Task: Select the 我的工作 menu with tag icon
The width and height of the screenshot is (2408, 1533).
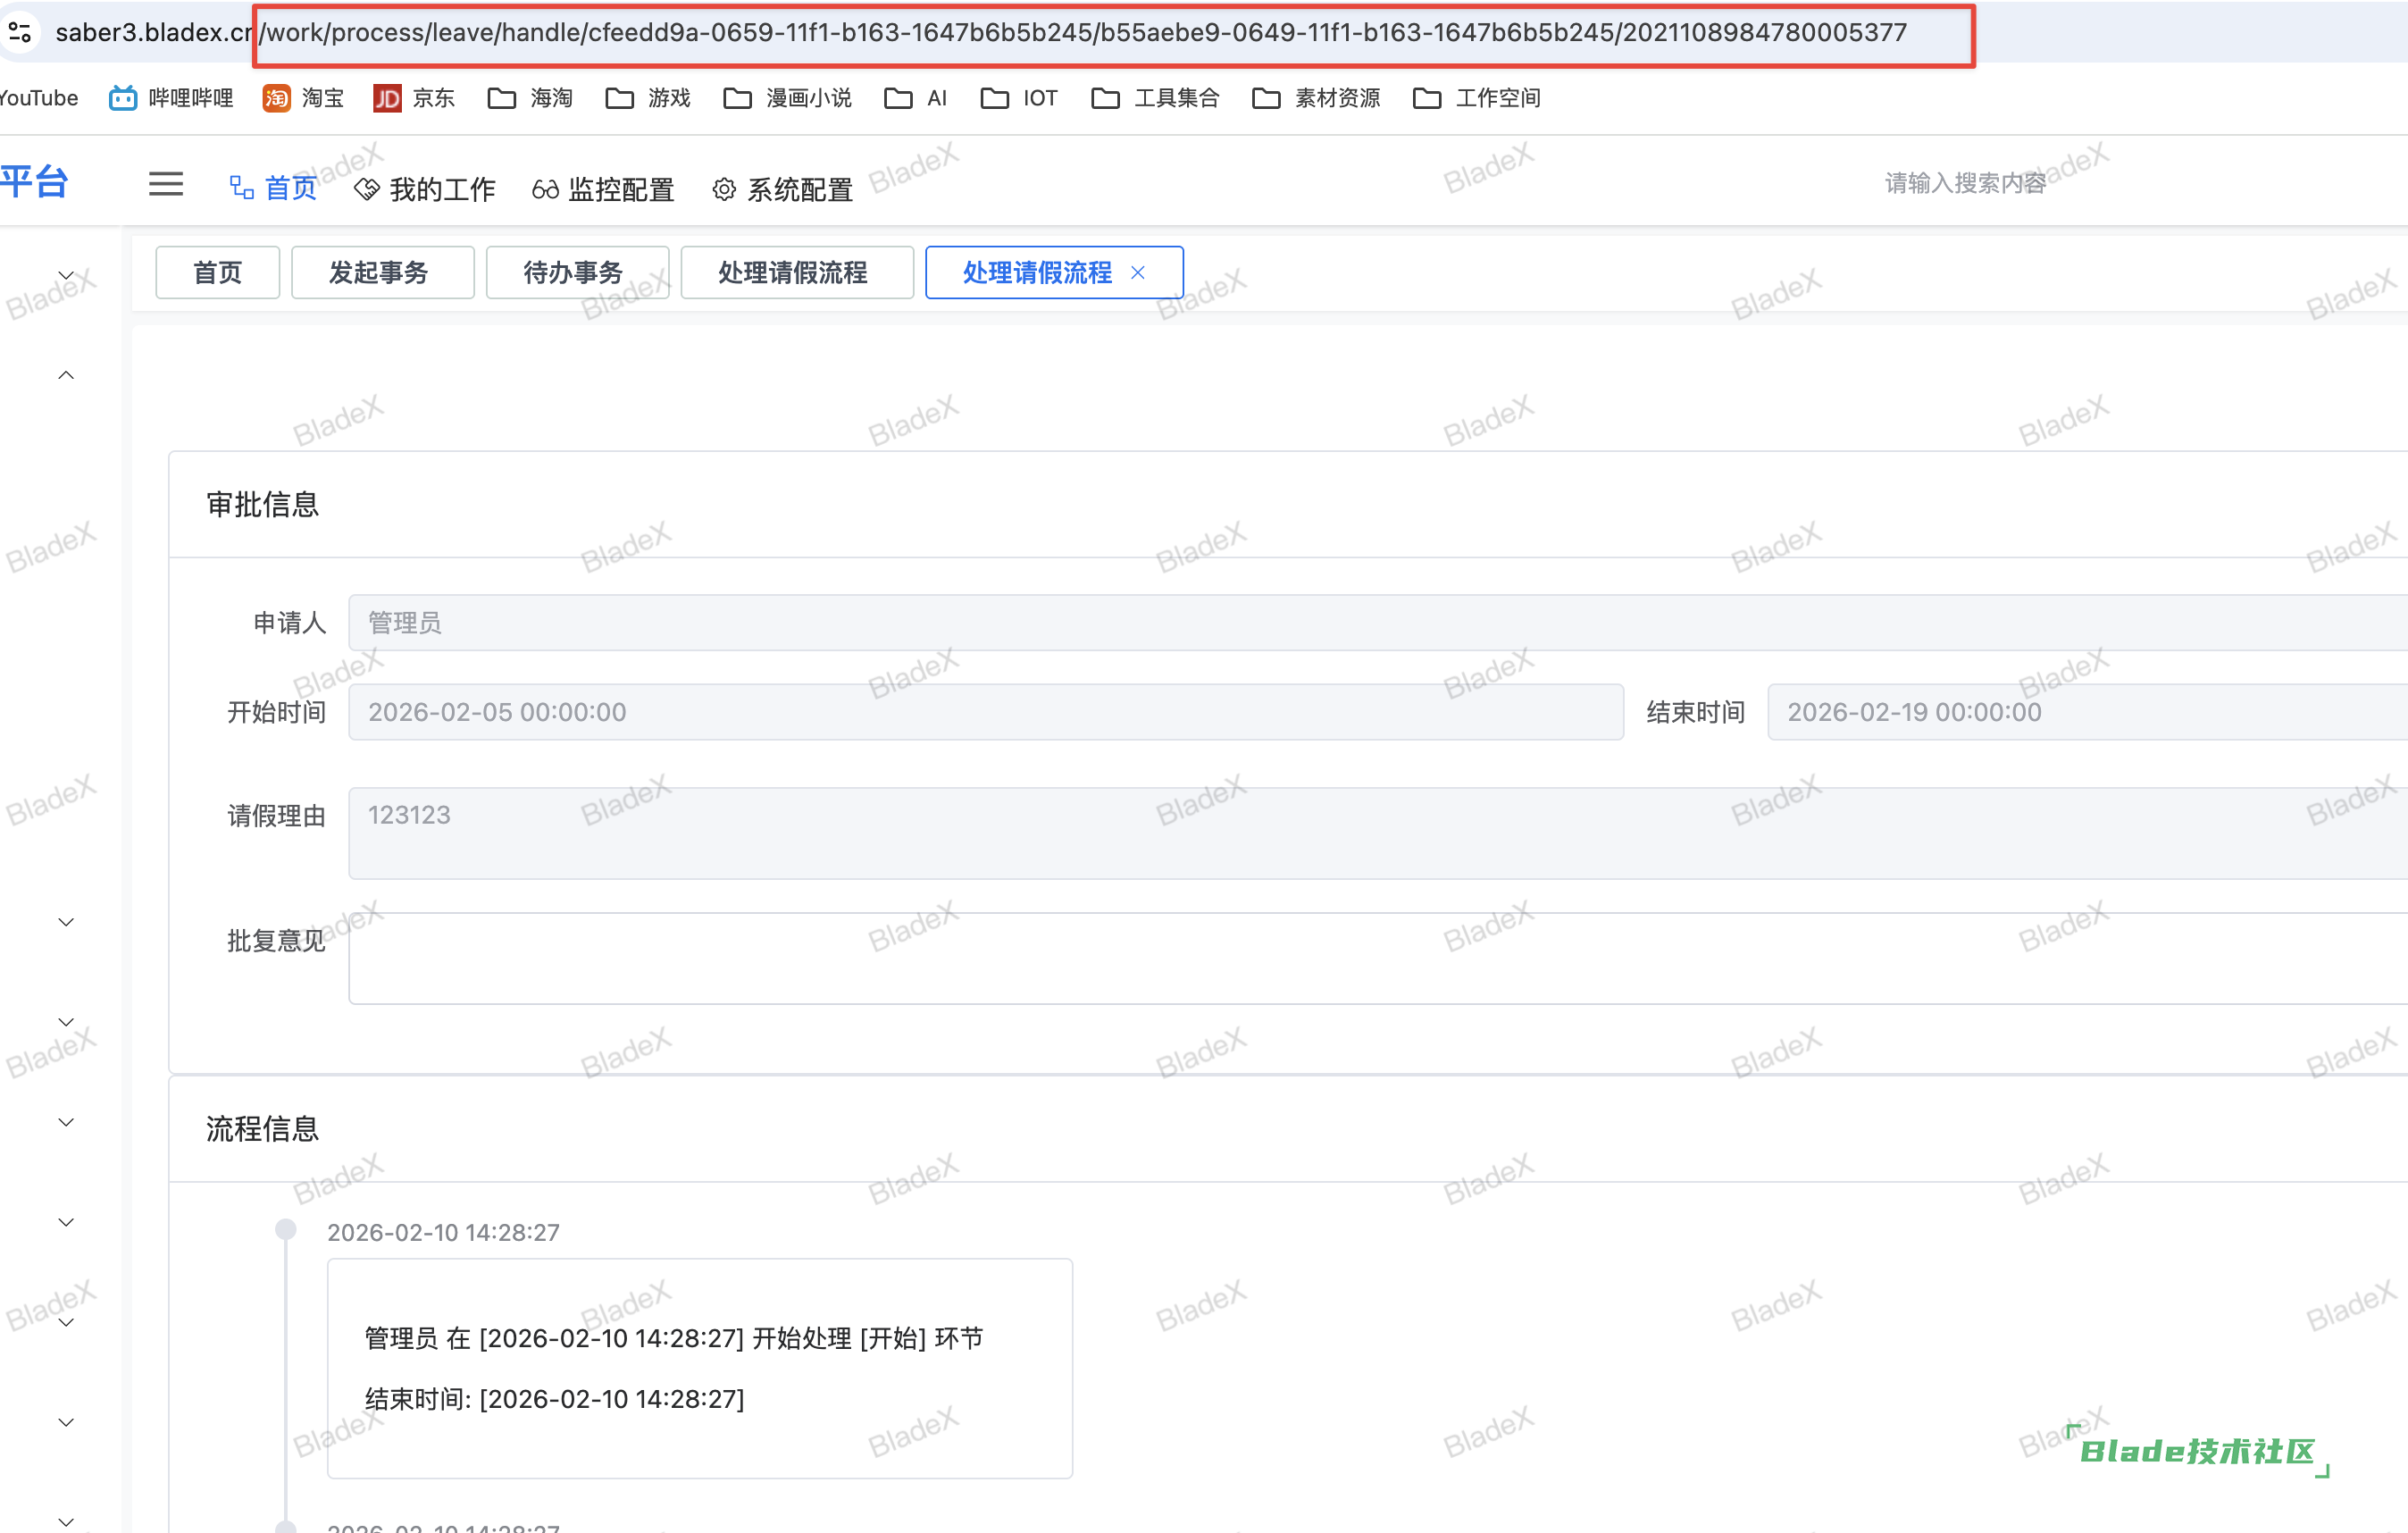Action: [368, 189]
